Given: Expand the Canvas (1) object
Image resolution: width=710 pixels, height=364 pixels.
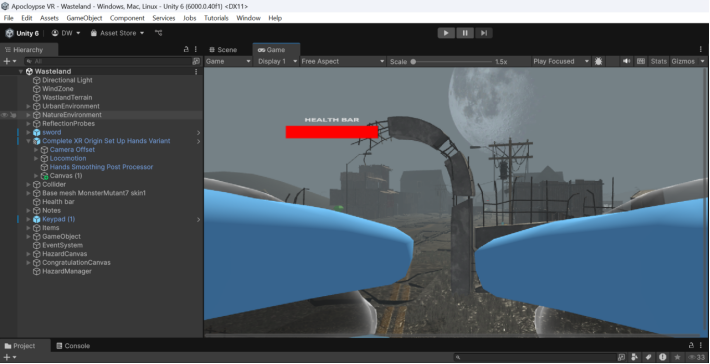Looking at the screenshot, I should coord(36,176).
